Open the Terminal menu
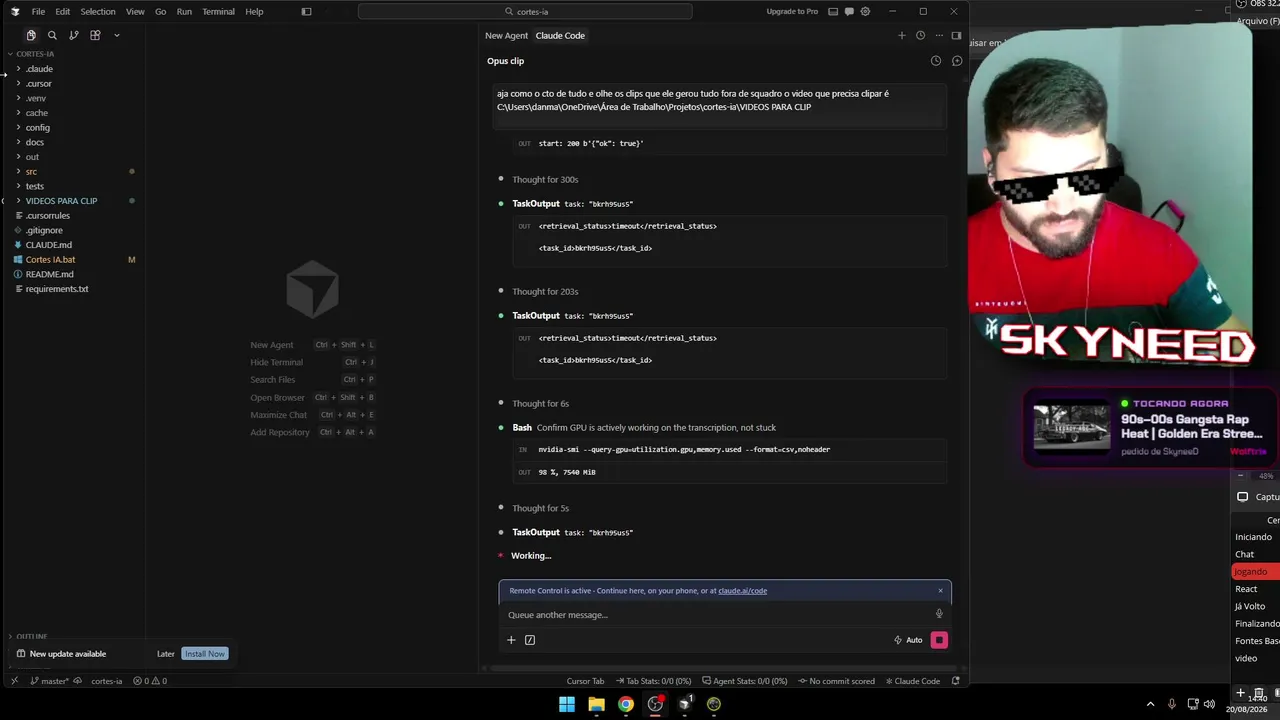1280x720 pixels. pos(218,12)
